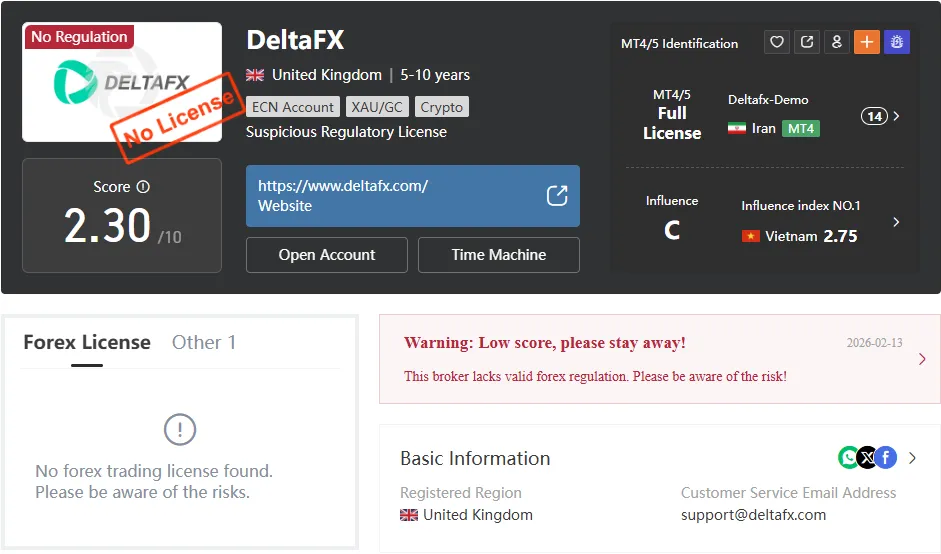Click the 'MT4/5 Identification' label
This screenshot has width=941, height=554.
pos(679,43)
